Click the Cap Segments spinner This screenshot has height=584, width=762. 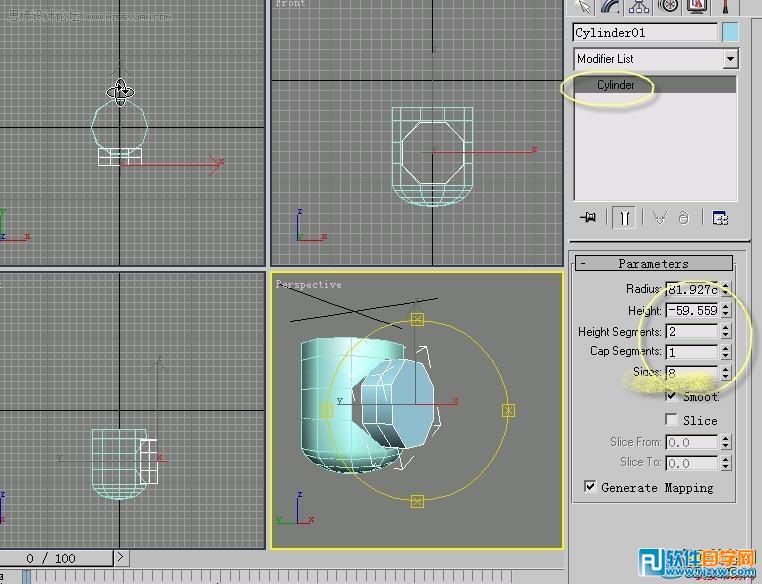[726, 352]
